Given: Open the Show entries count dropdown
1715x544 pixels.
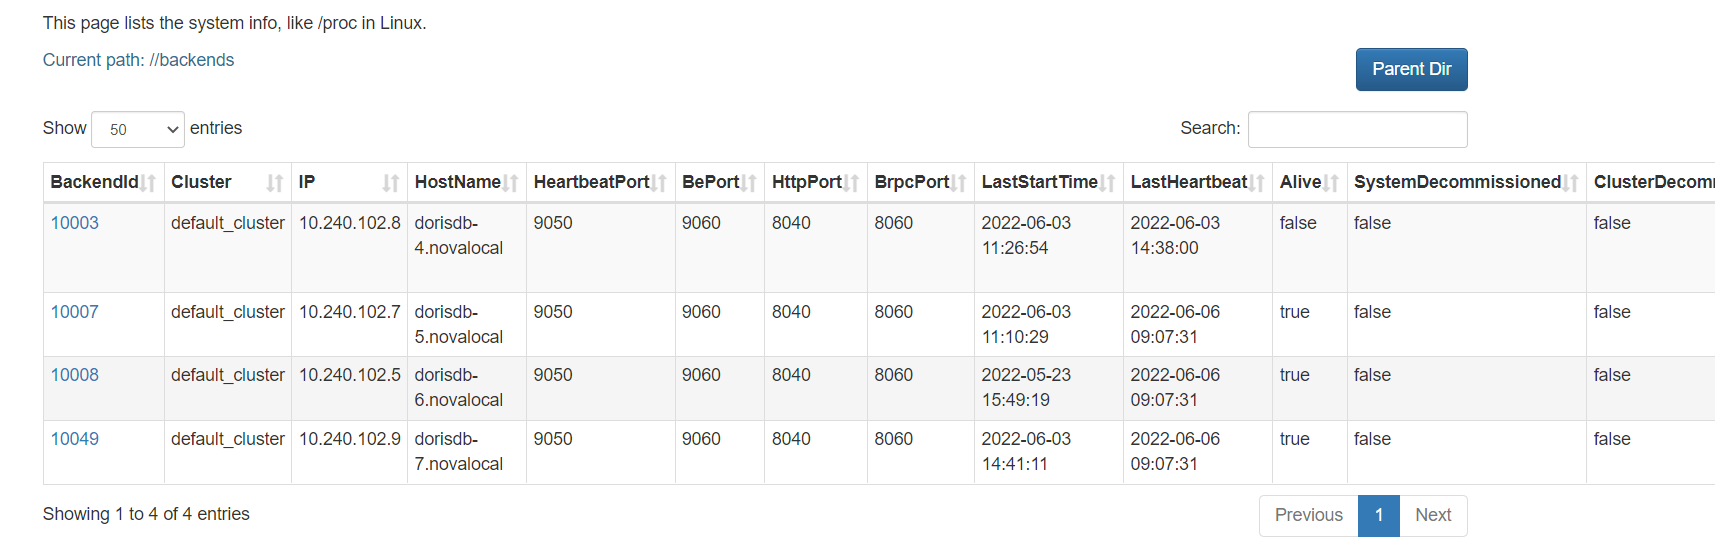Looking at the screenshot, I should (x=138, y=130).
